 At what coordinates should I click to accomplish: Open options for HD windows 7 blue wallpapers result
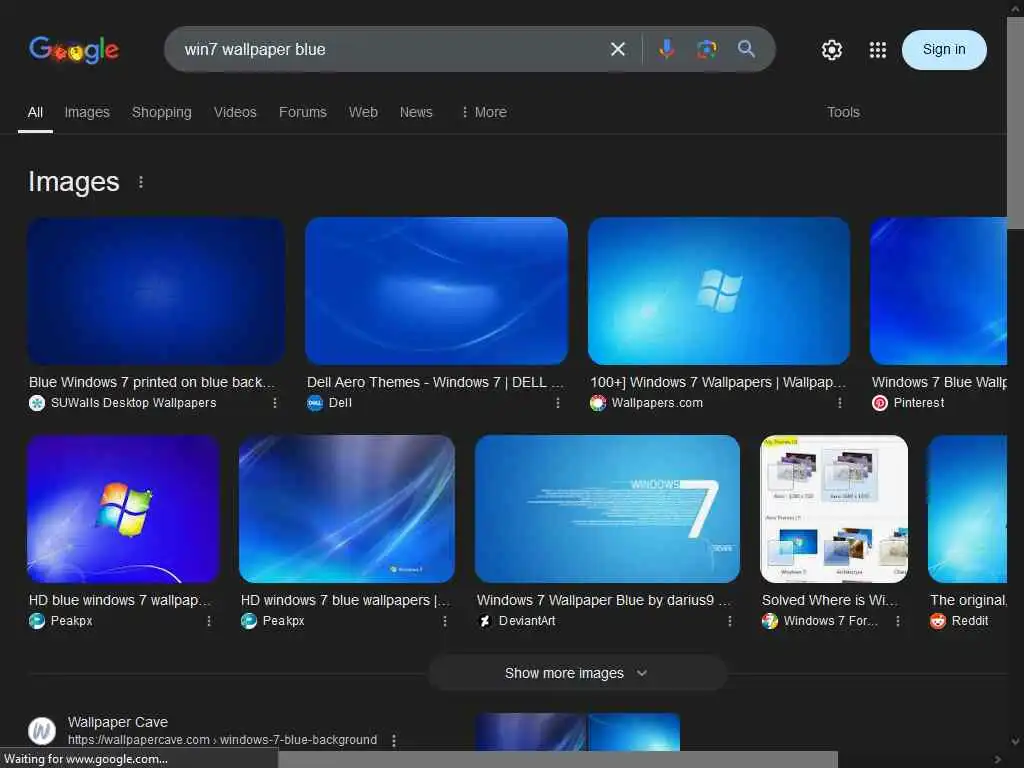coord(445,621)
